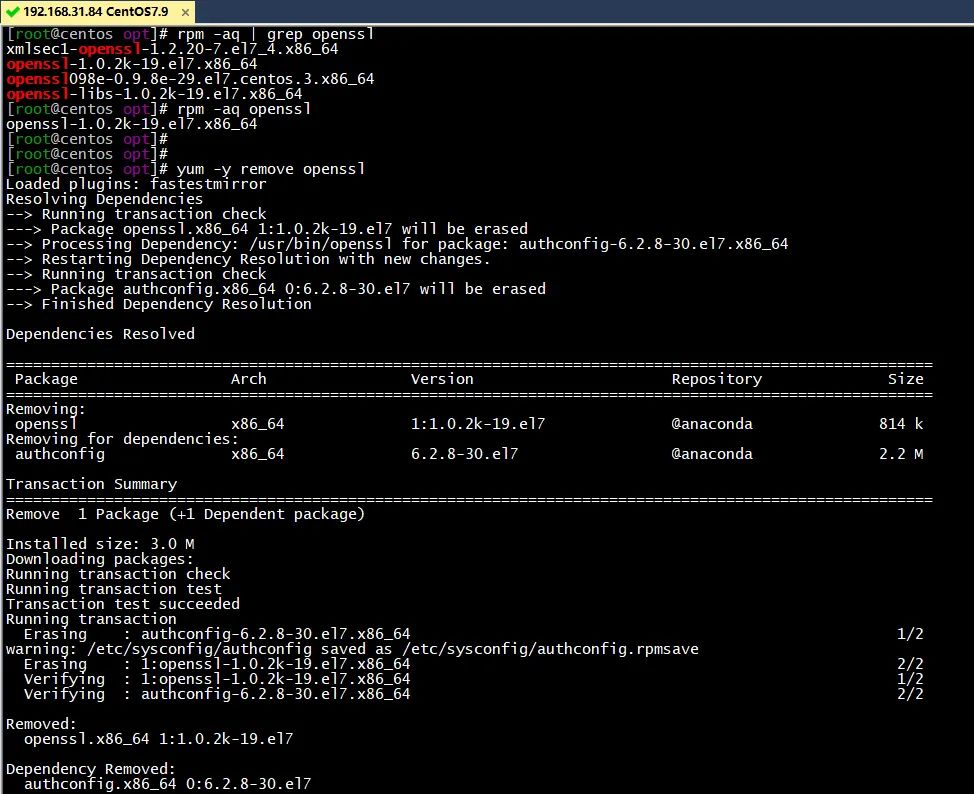Viewport: 974px width, 794px height.
Task: Click the 'Dependencies Resolved' line
Action: tap(100, 334)
